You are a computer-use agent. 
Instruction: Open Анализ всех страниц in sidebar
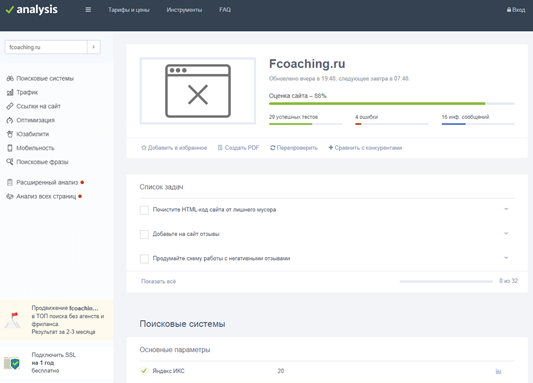[x=46, y=196]
